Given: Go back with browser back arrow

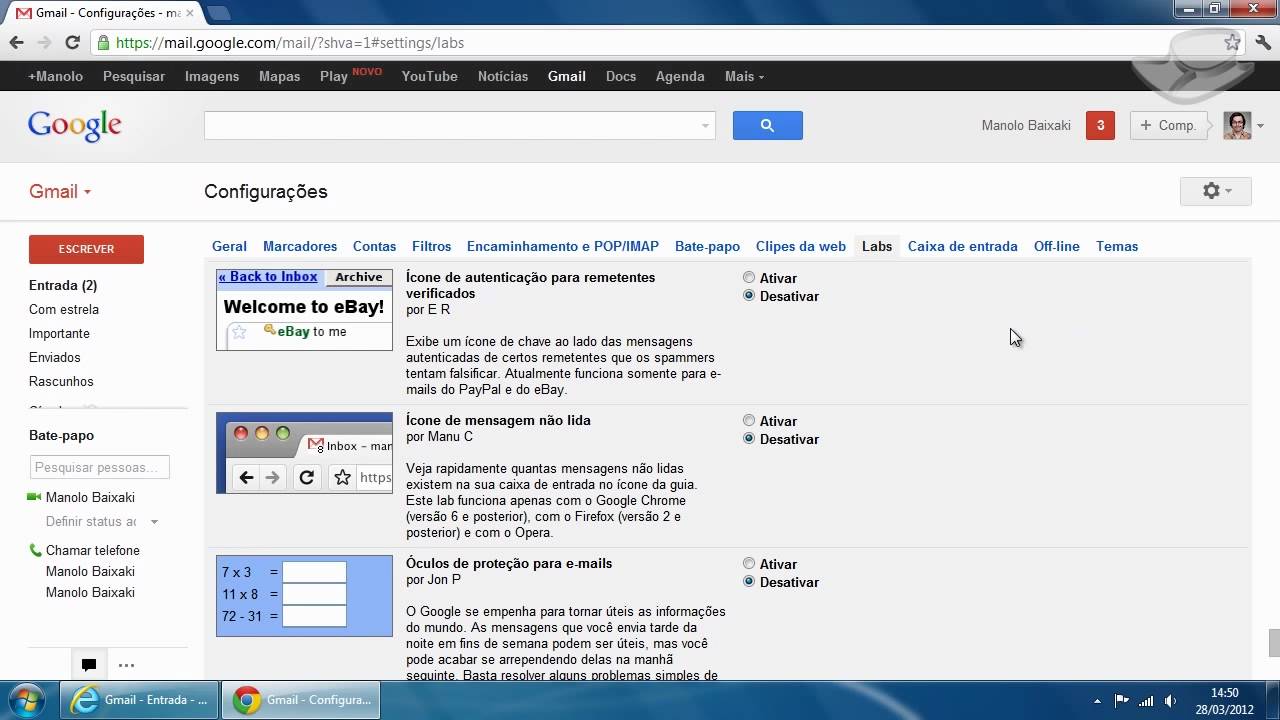Looking at the screenshot, I should 16,42.
